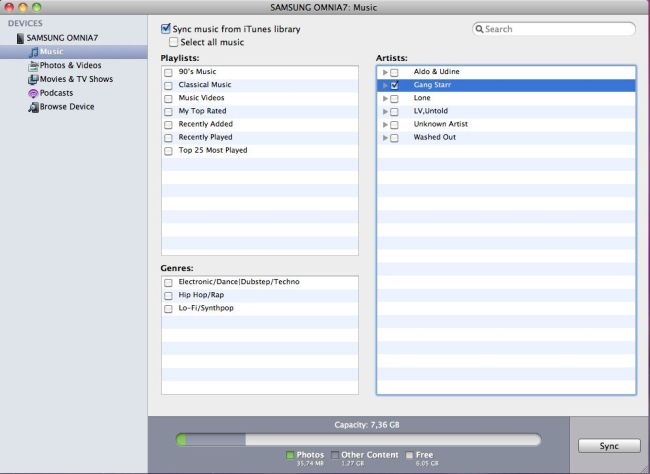Click the Browse Device icon
650x474 pixels.
[x=33, y=107]
